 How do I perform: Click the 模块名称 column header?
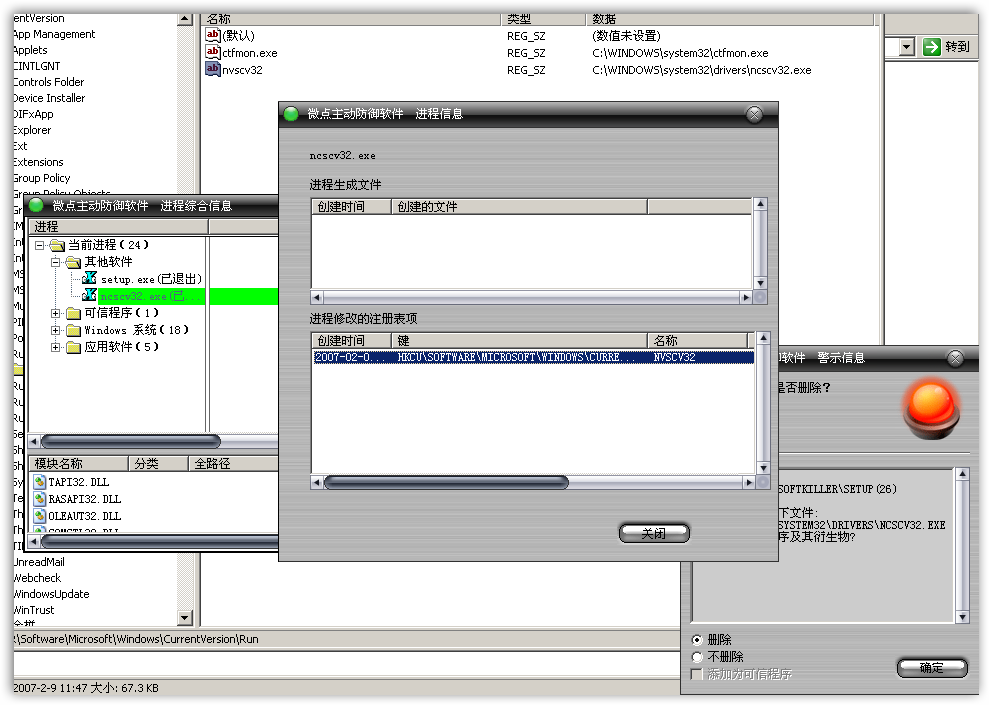pyautogui.click(x=79, y=464)
